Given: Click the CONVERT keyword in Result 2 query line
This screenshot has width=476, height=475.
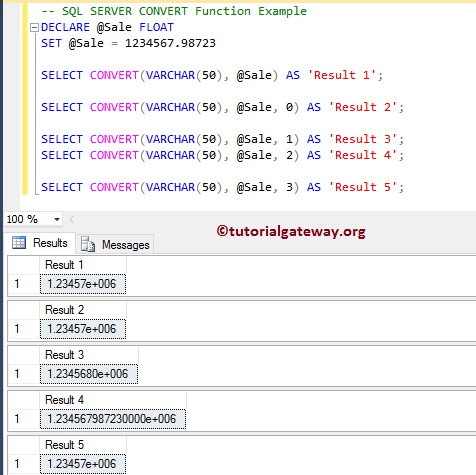Looking at the screenshot, I should point(114,107).
